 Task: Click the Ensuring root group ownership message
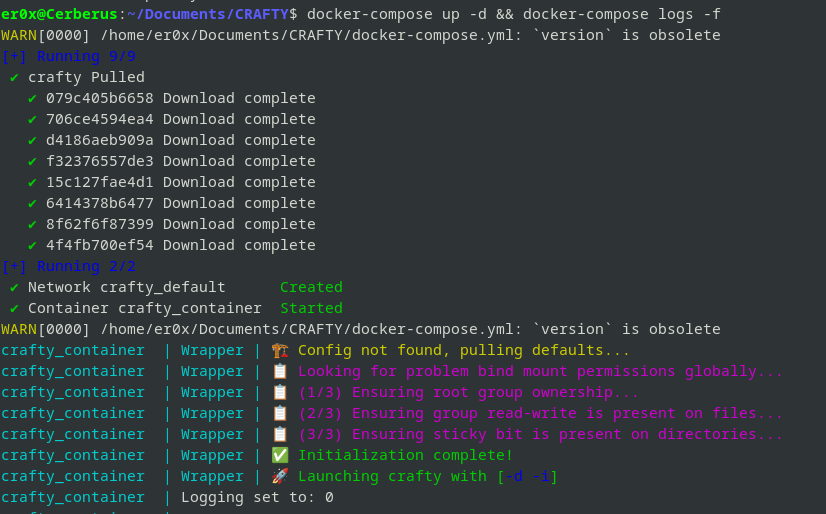(x=468, y=392)
